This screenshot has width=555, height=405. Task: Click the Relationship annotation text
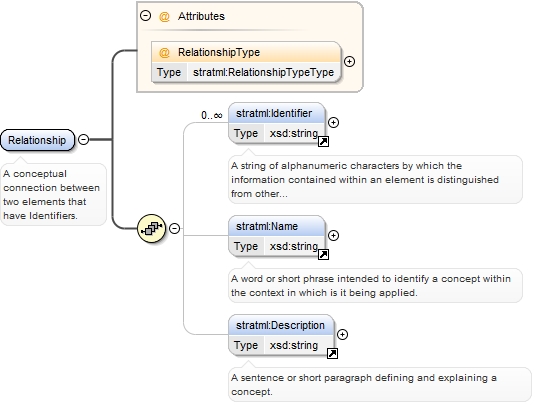click(52, 195)
